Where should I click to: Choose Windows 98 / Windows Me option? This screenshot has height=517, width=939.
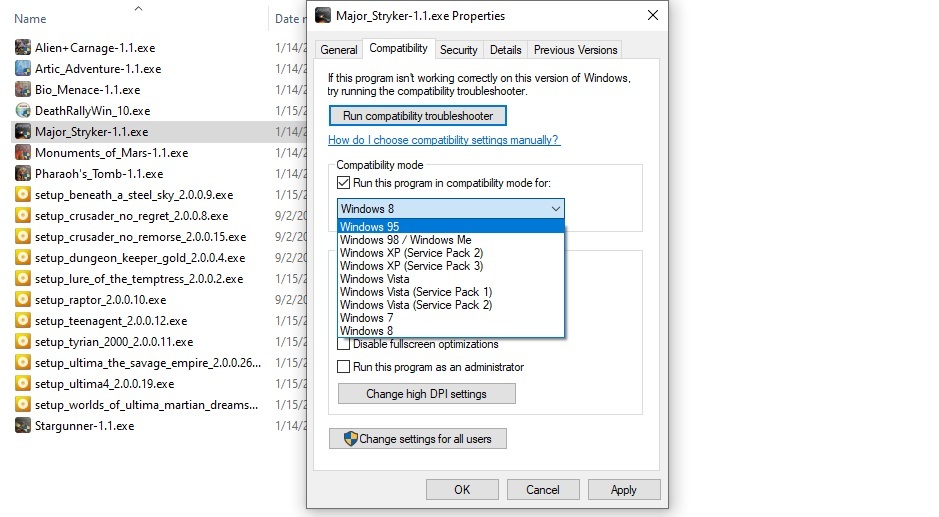pos(451,240)
